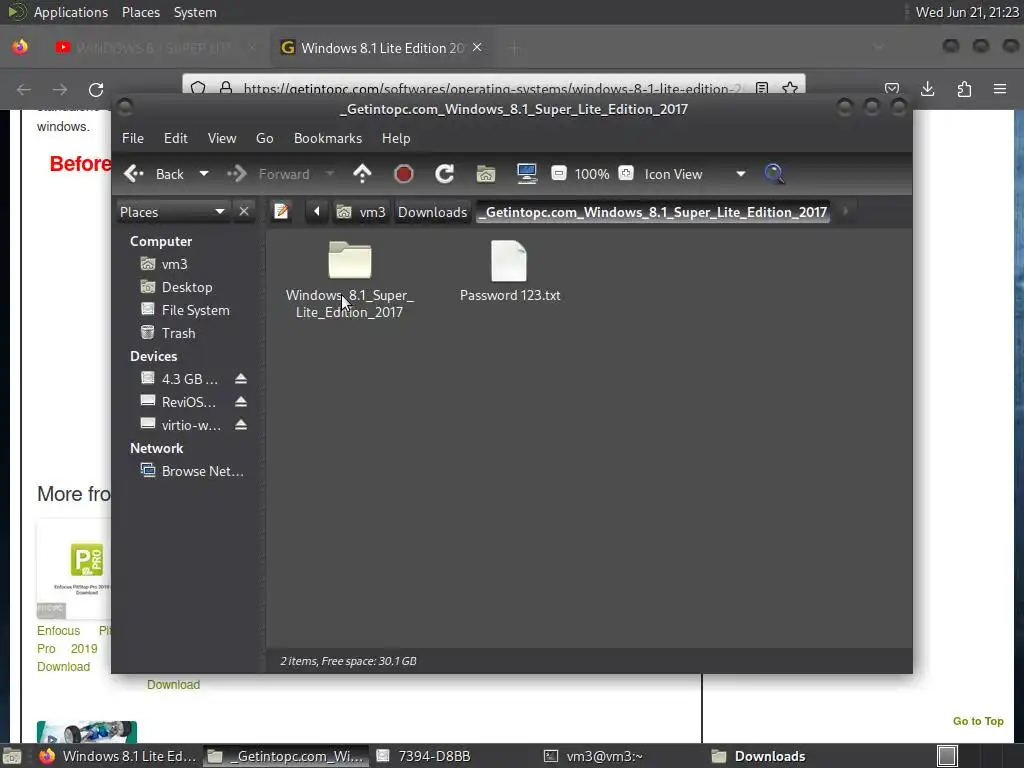Open the Enfocus PitStop Pro thumbnail

point(74,569)
